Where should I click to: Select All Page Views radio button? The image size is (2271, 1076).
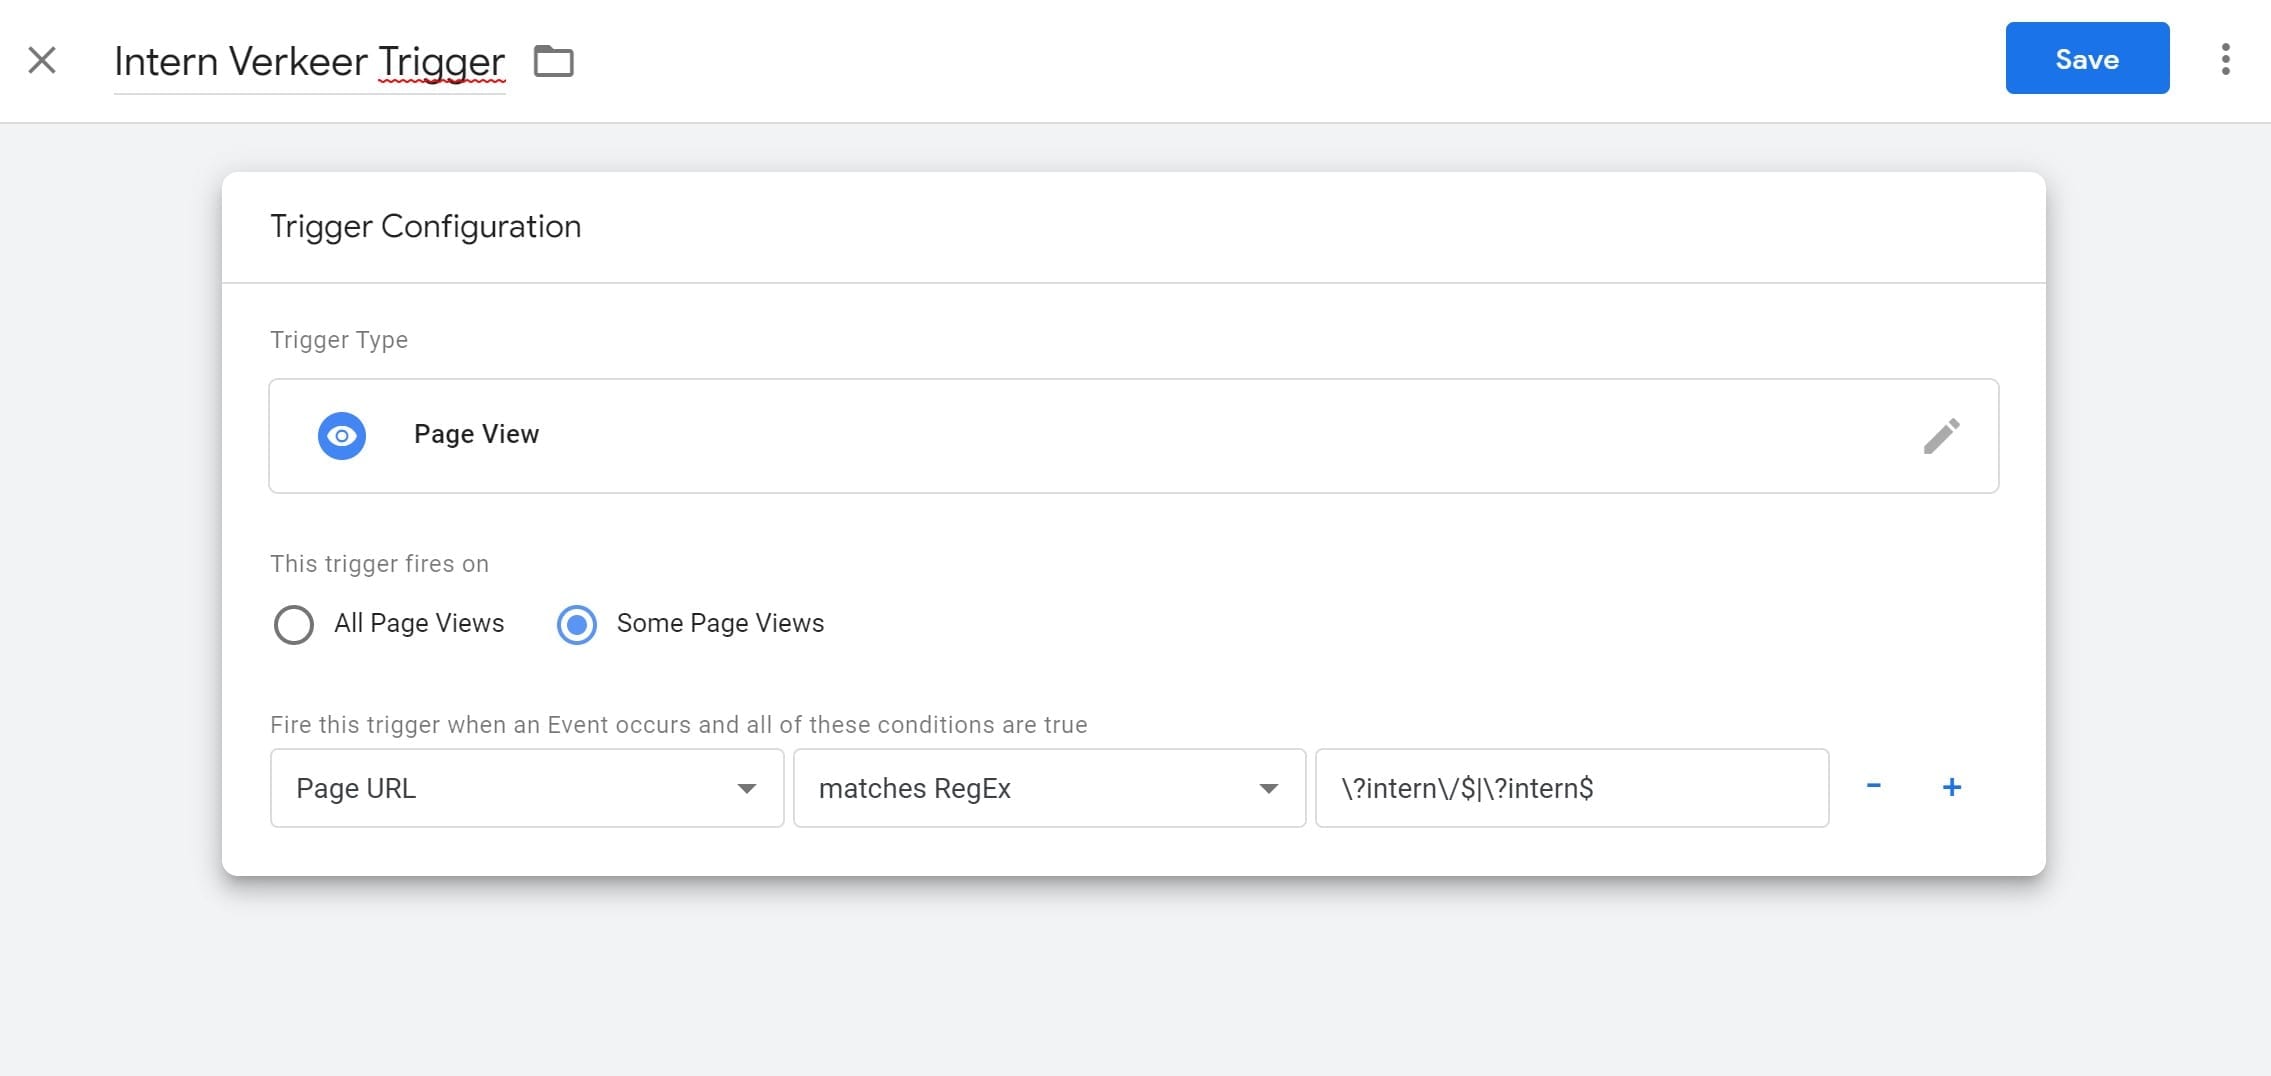click(294, 624)
